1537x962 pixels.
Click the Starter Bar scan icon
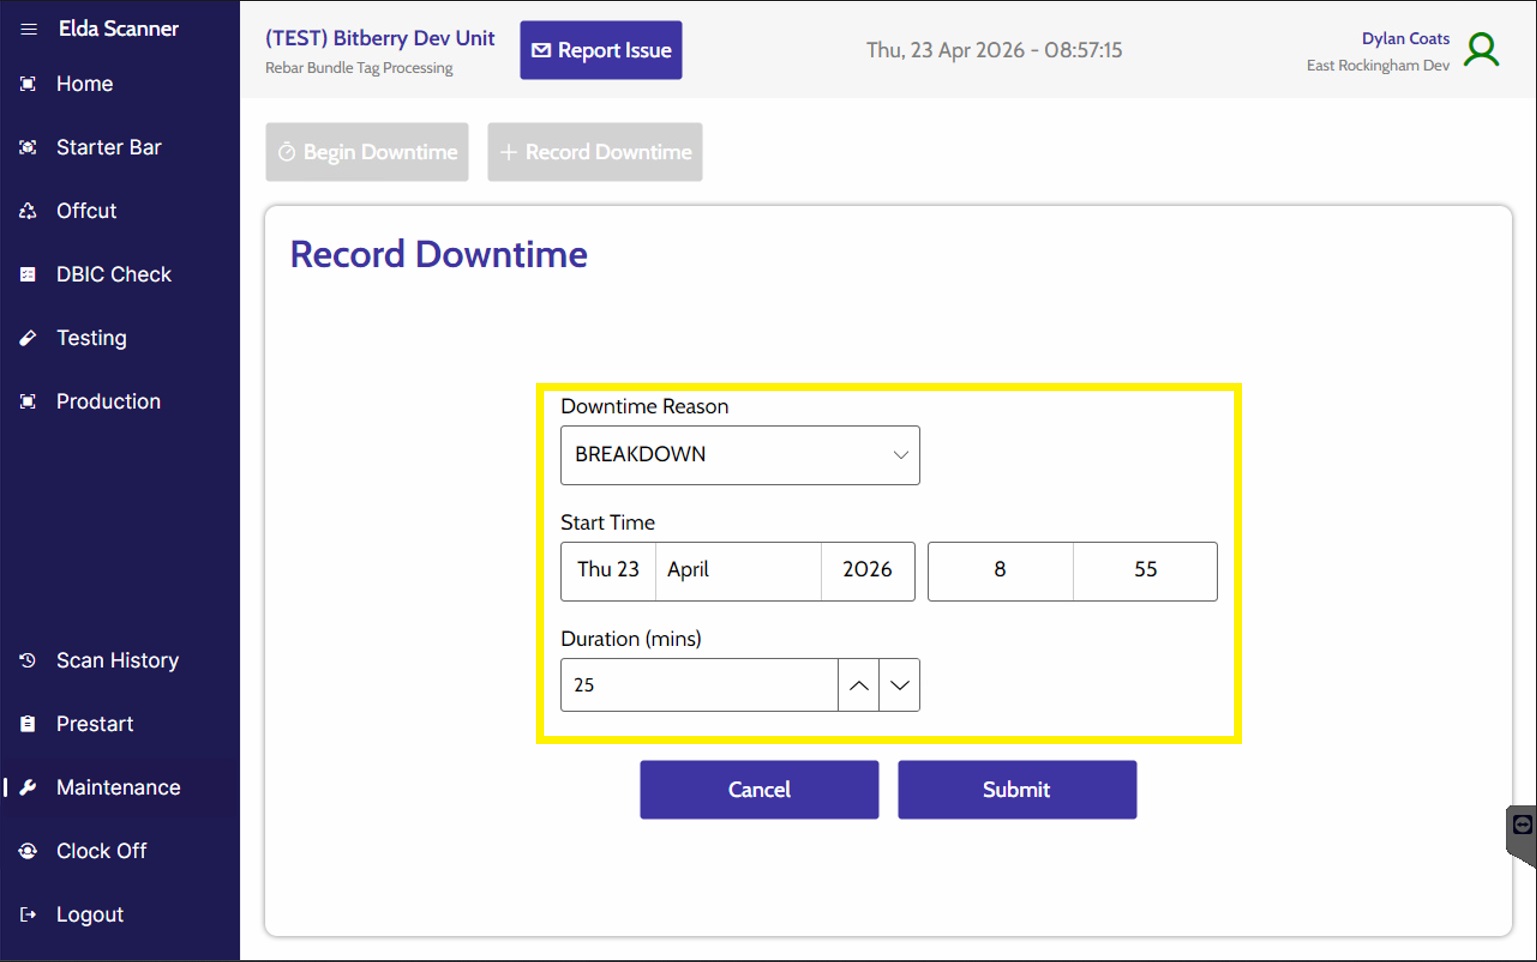28,147
